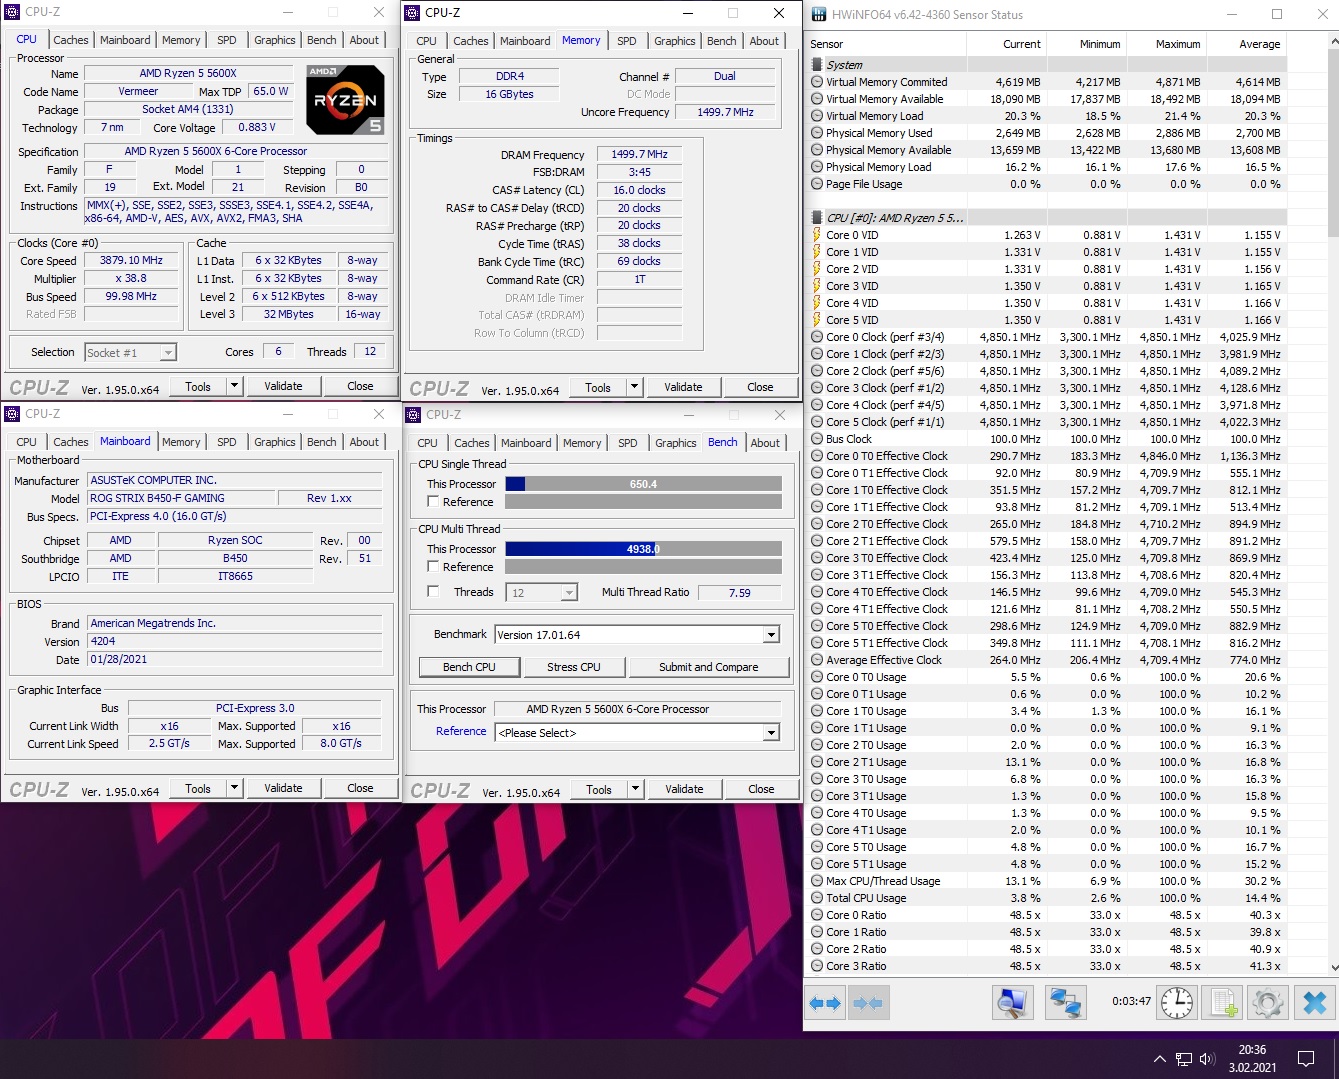This screenshot has width=1339, height=1079.
Task: Click Close button in CPU-Z Mainboard window
Action: (361, 788)
